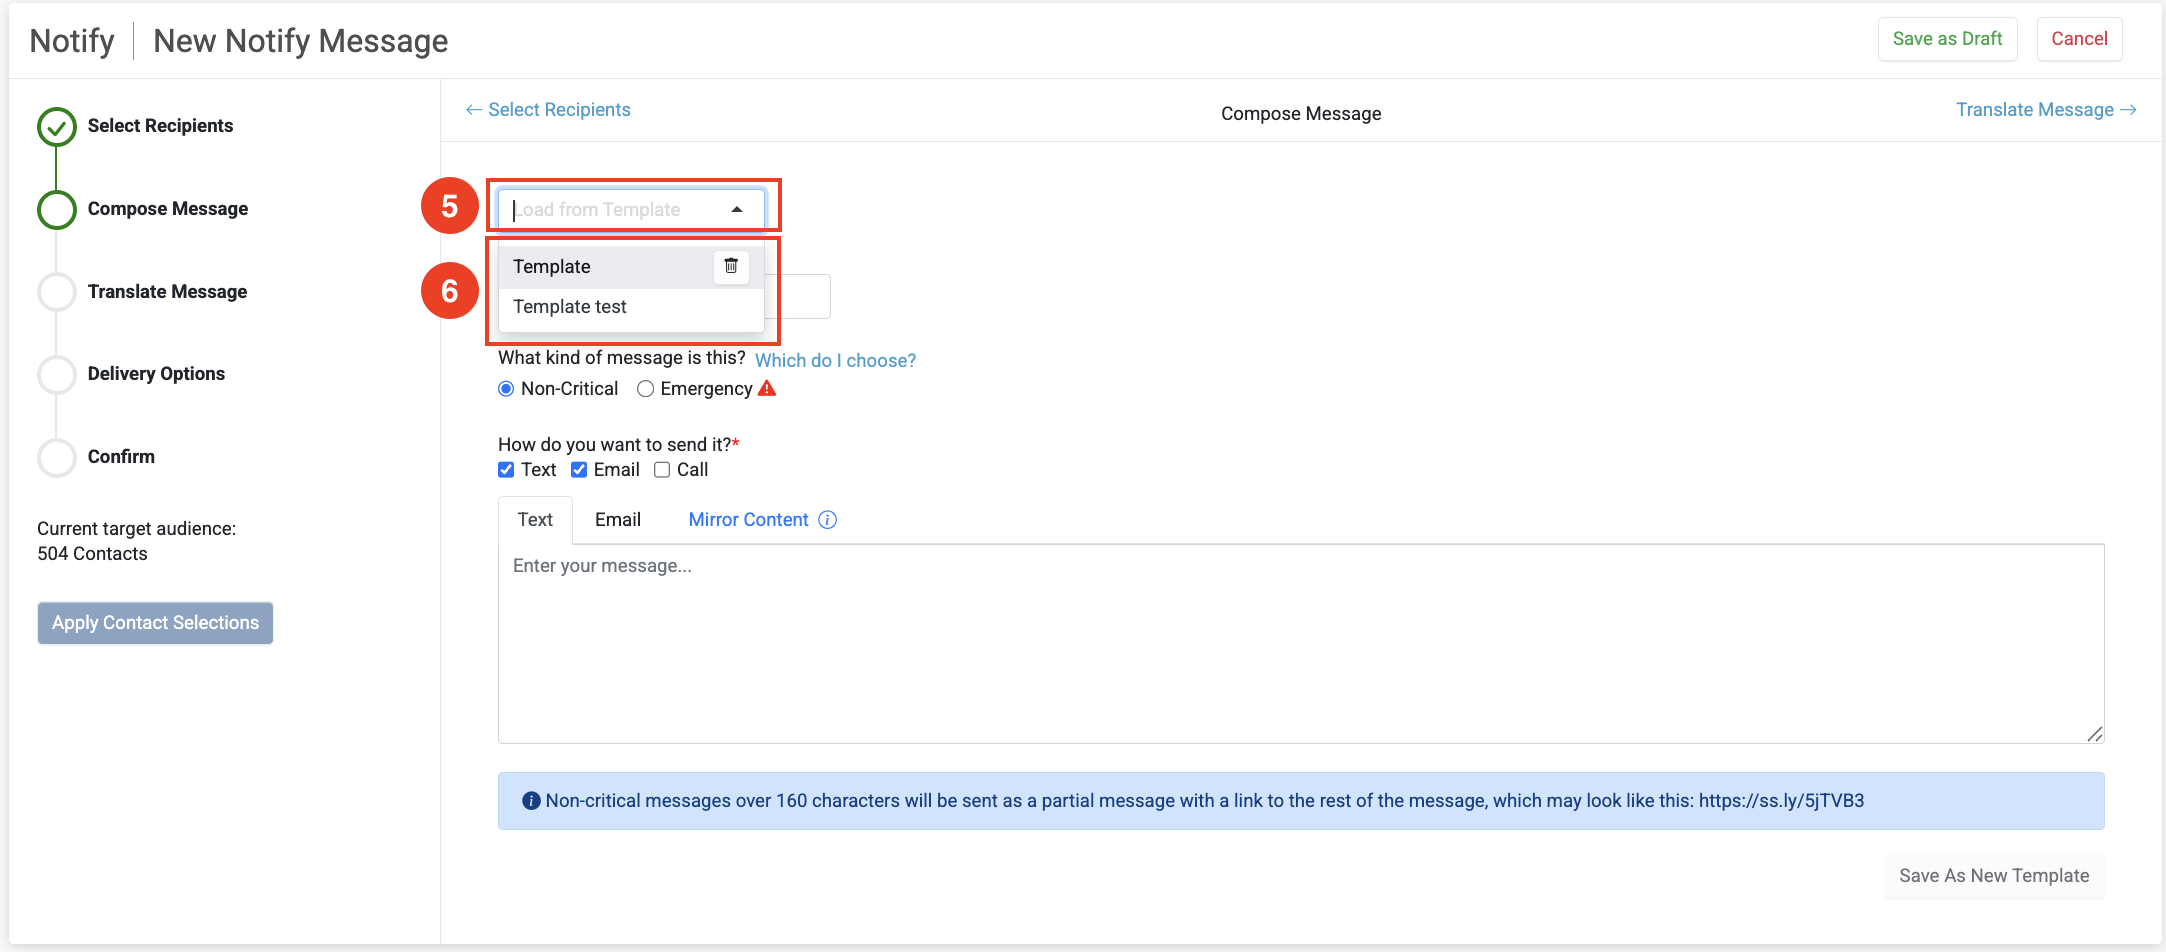Choose 'Template' option from dropdown list
The width and height of the screenshot is (2166, 952).
552,267
